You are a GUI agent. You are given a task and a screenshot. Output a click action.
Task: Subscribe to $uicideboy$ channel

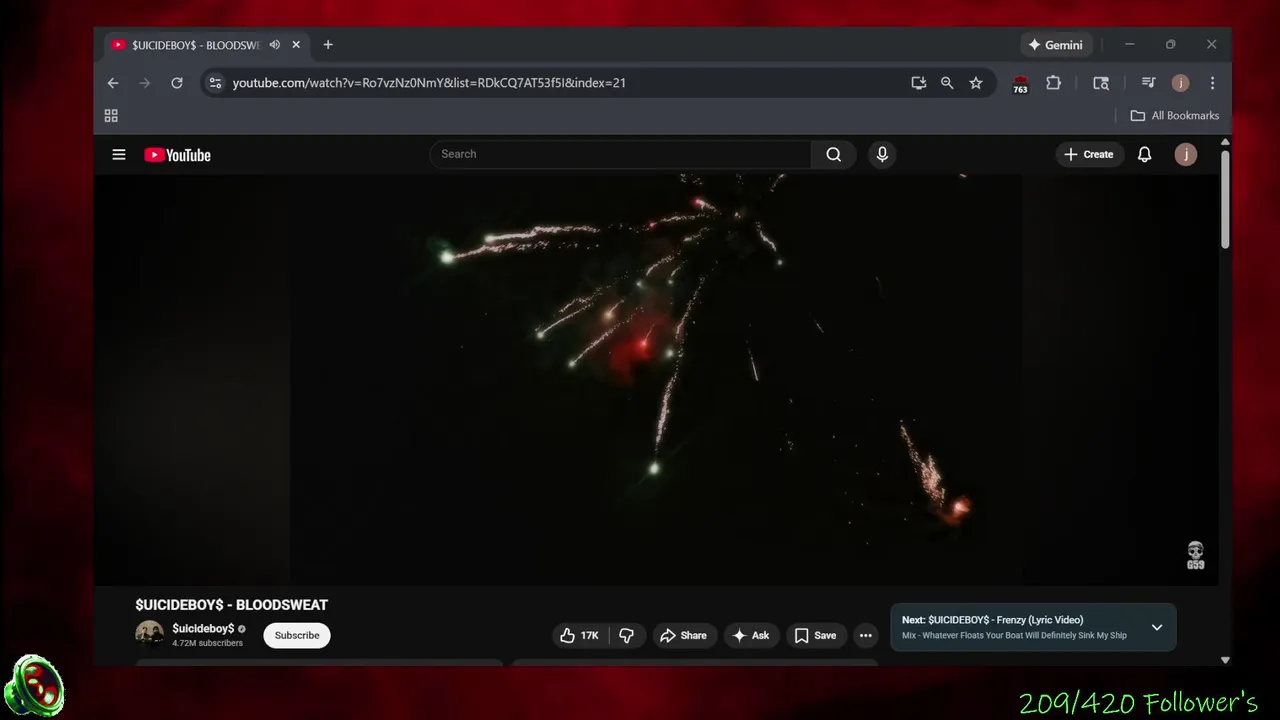pyautogui.click(x=297, y=635)
